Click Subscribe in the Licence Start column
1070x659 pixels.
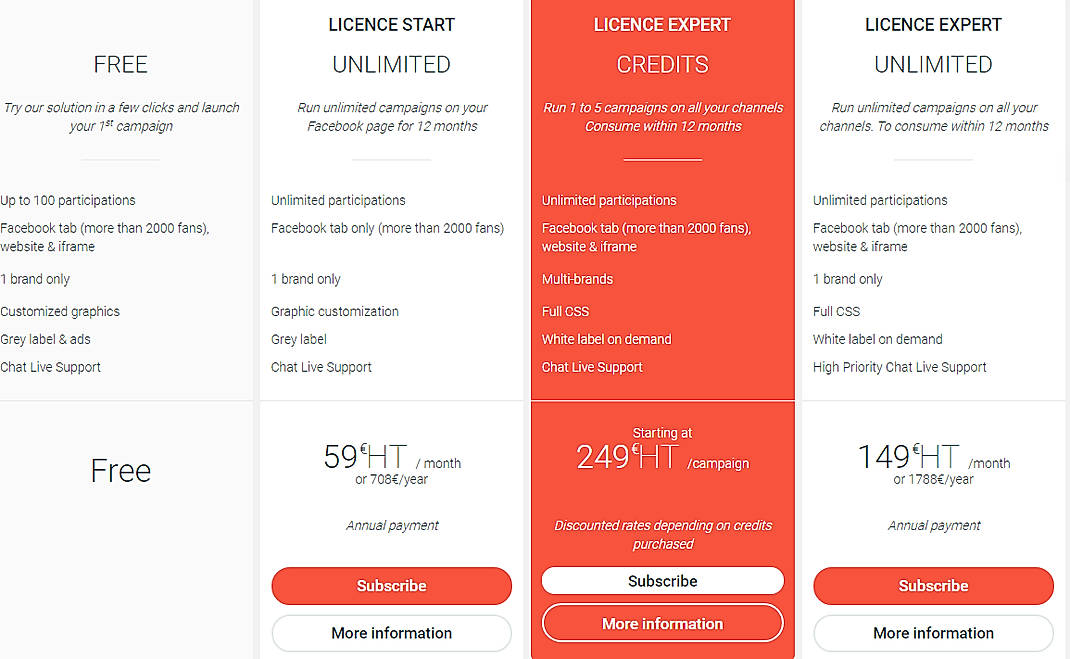tap(391, 586)
